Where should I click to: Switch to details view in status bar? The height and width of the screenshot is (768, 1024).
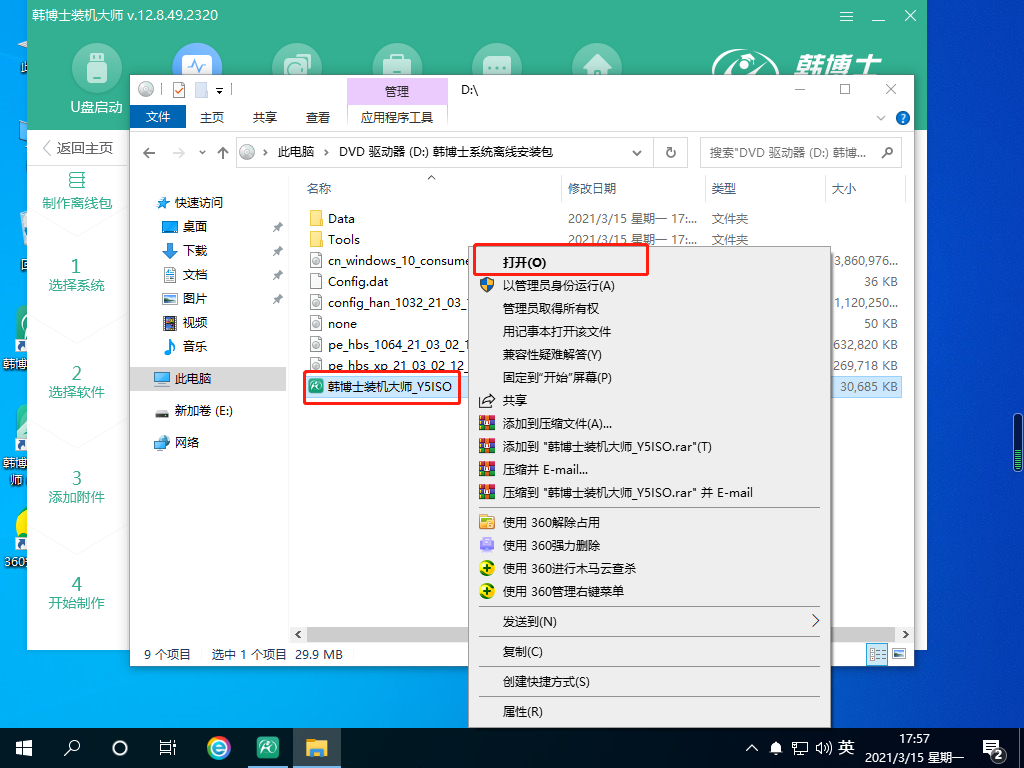[877, 654]
